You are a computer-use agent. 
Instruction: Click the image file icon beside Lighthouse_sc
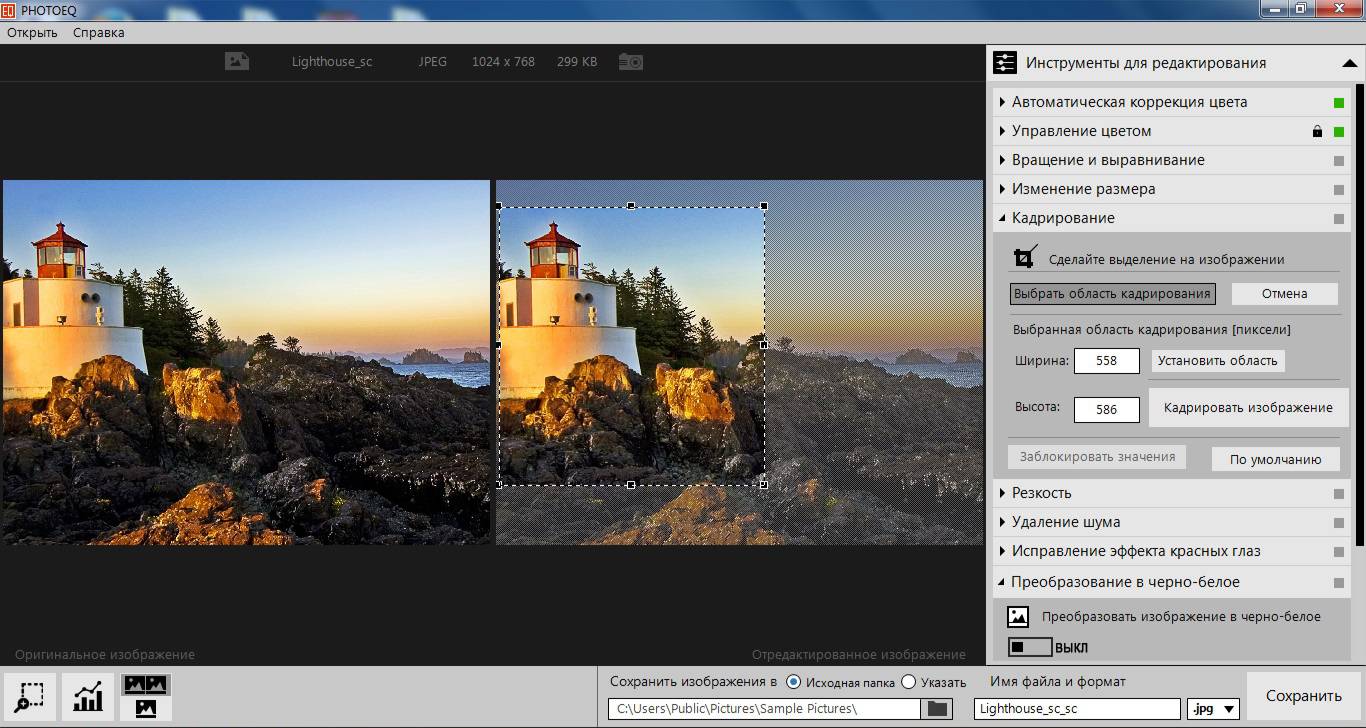[236, 61]
